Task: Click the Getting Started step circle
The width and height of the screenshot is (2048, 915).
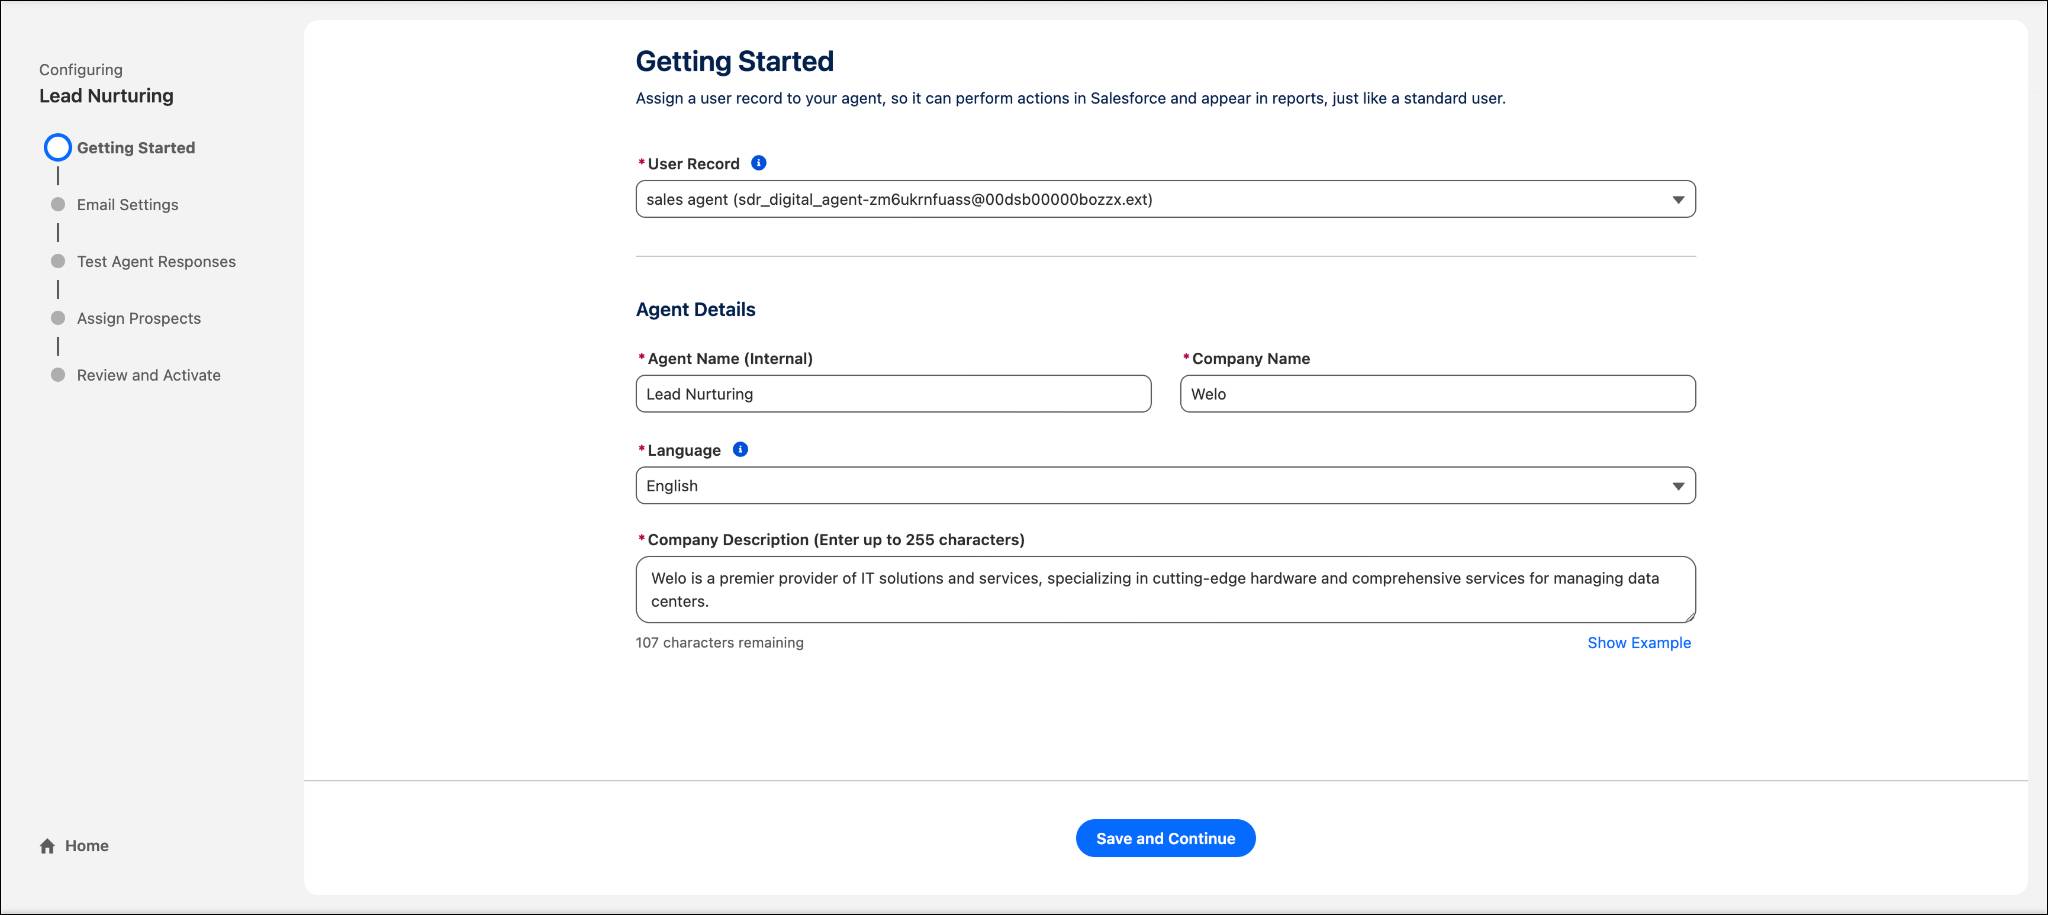Action: pyautogui.click(x=58, y=148)
